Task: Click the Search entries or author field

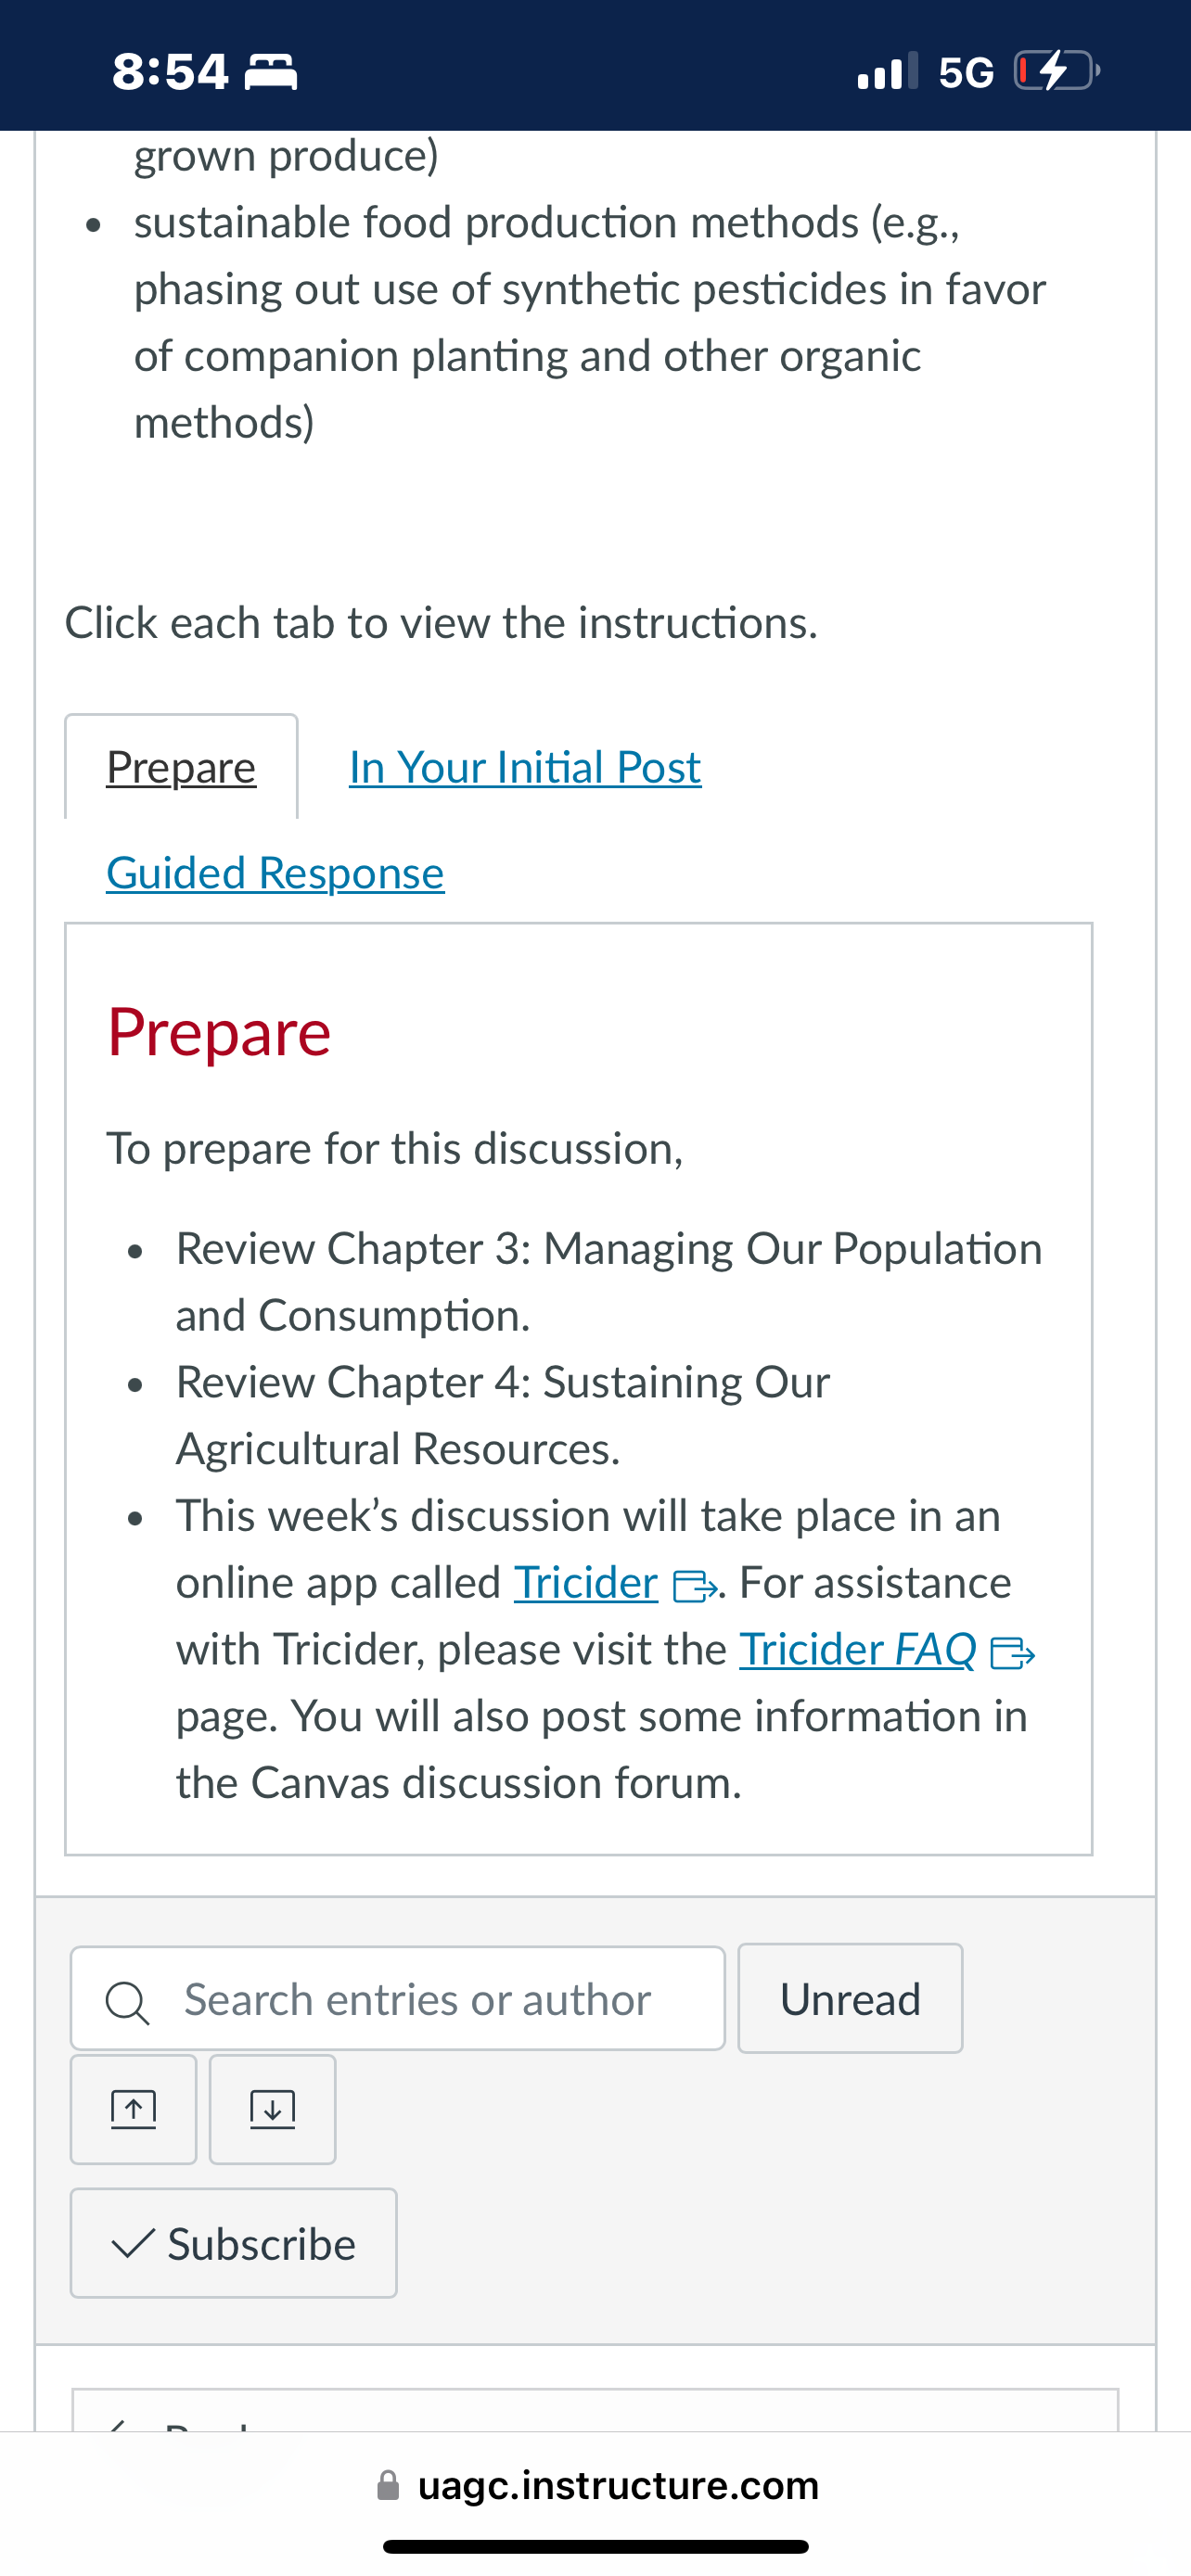Action: (398, 1998)
